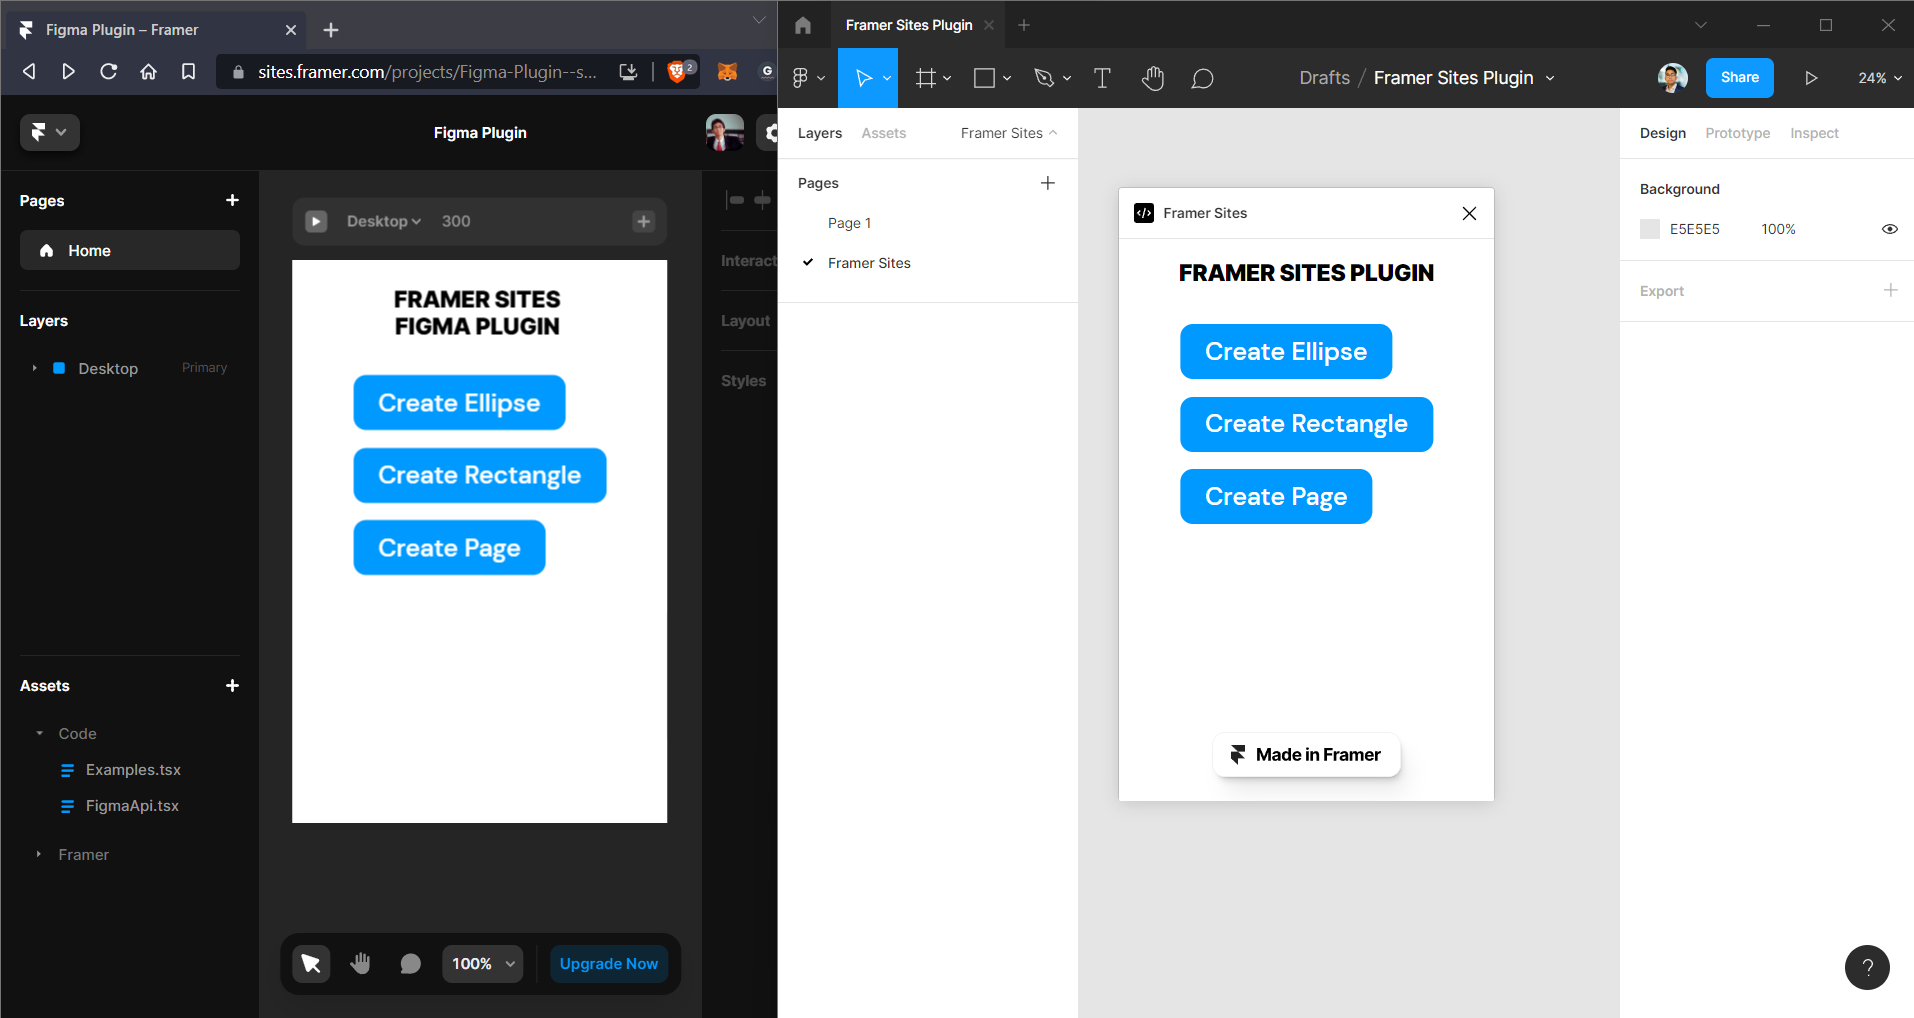Click Create Ellipse in Framer canvas
Image resolution: width=1914 pixels, height=1018 pixels.
click(459, 402)
